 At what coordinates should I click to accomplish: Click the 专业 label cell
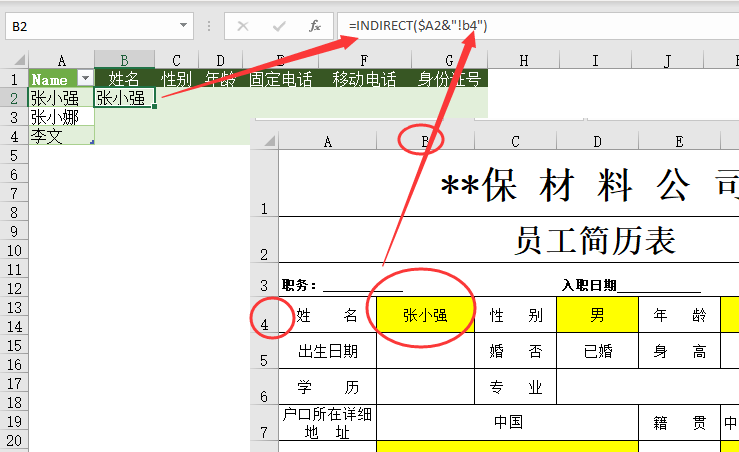[x=515, y=386]
